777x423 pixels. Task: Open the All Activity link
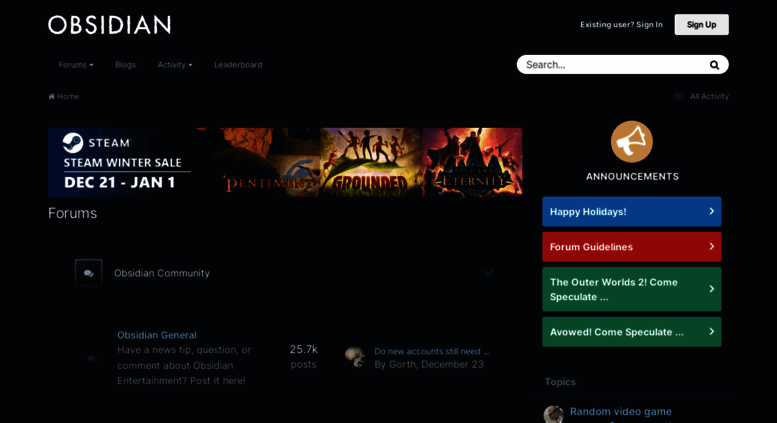click(x=709, y=96)
